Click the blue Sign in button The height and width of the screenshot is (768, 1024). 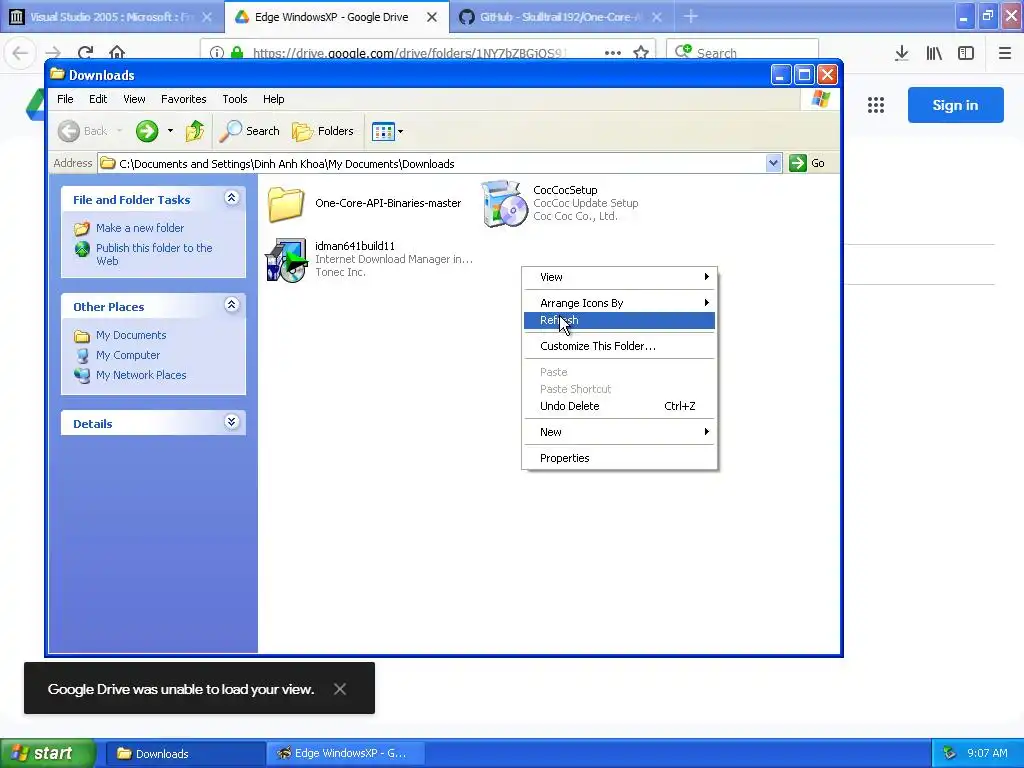pos(955,105)
